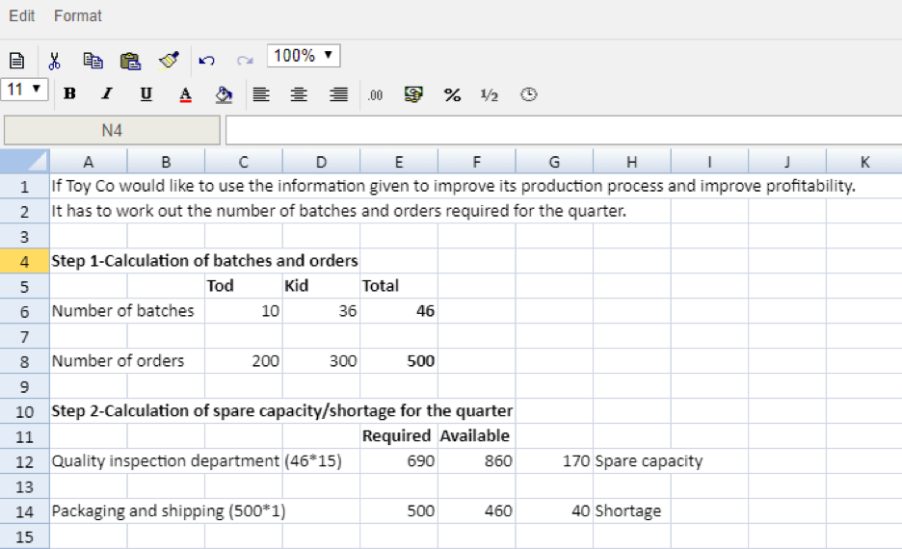Click the Paste clipboard icon
The image size is (902, 549).
(x=130, y=61)
